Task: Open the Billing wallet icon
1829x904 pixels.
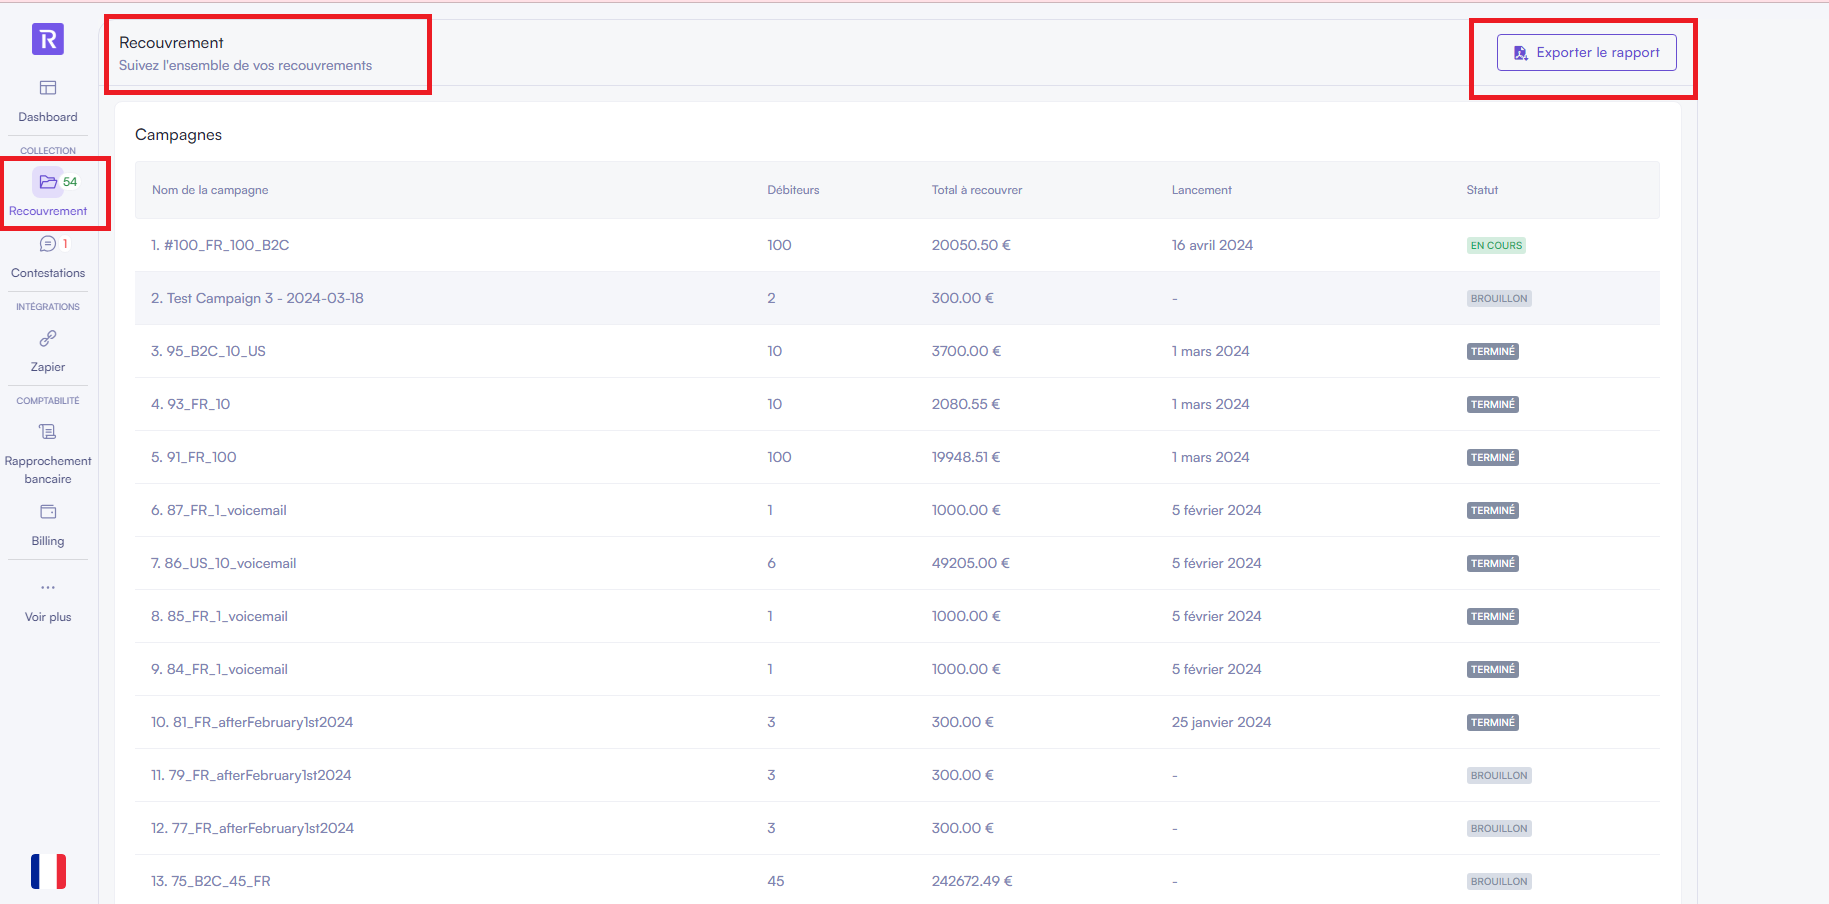Action: coord(48,512)
